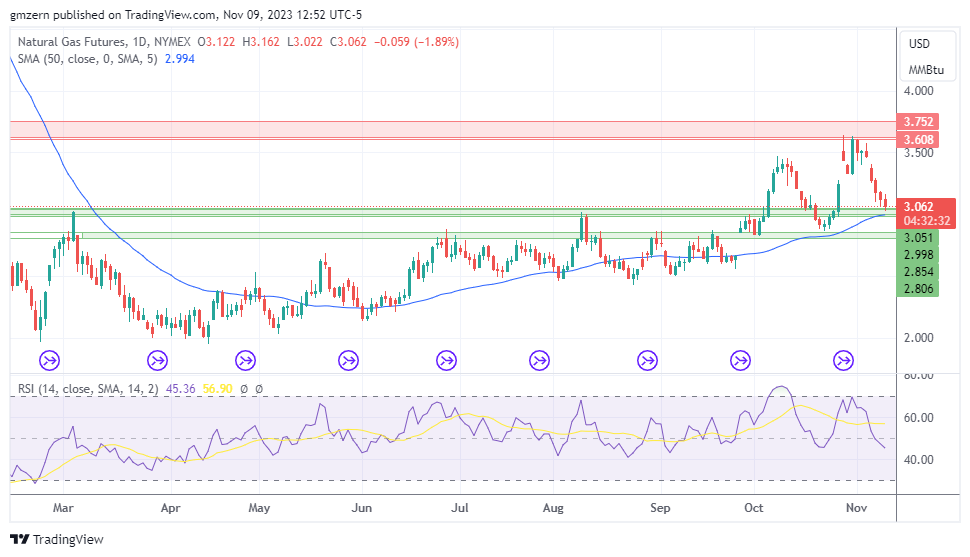Click the change value −0.059 (−1.89%)
The width and height of the screenshot is (970, 557).
pyautogui.click(x=416, y=42)
